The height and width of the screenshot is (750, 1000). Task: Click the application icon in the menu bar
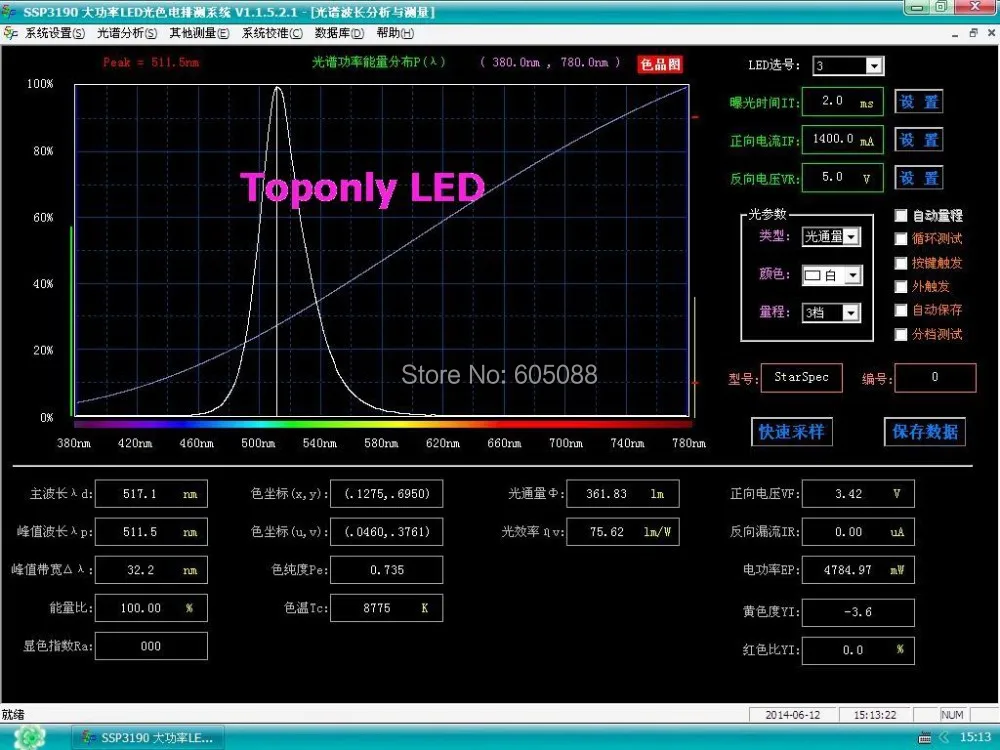coord(10,33)
